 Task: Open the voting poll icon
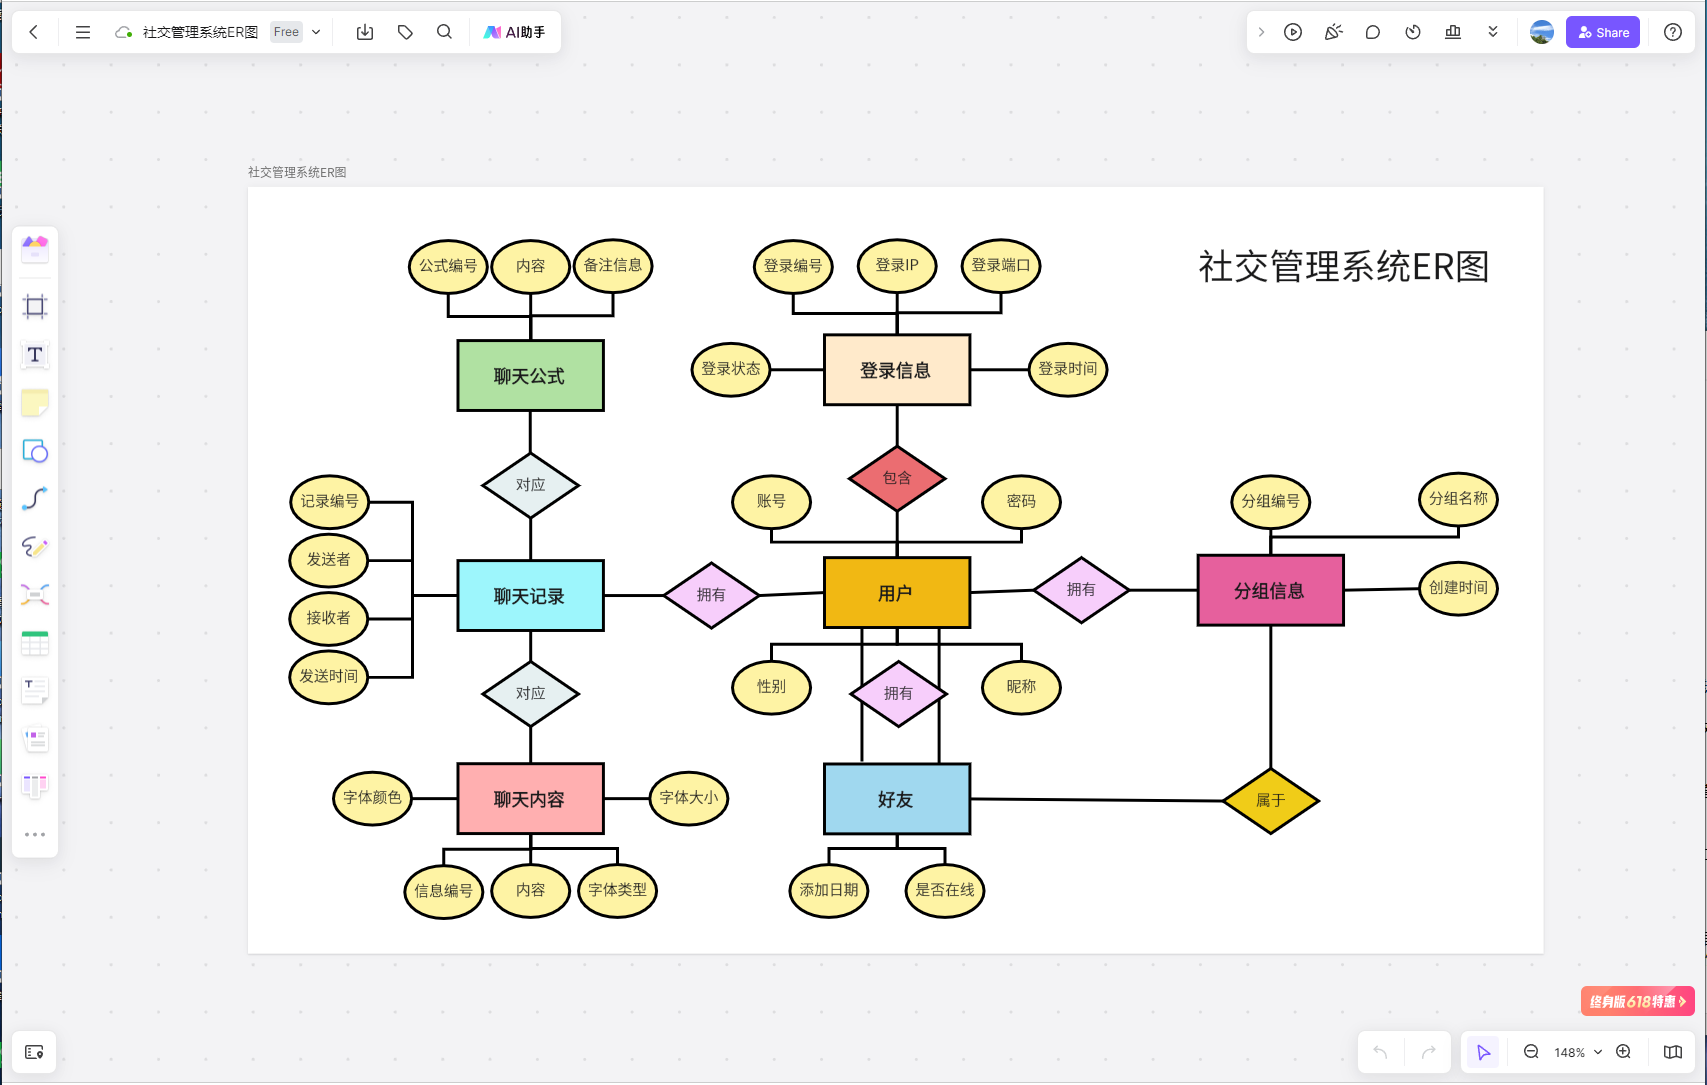click(1453, 32)
